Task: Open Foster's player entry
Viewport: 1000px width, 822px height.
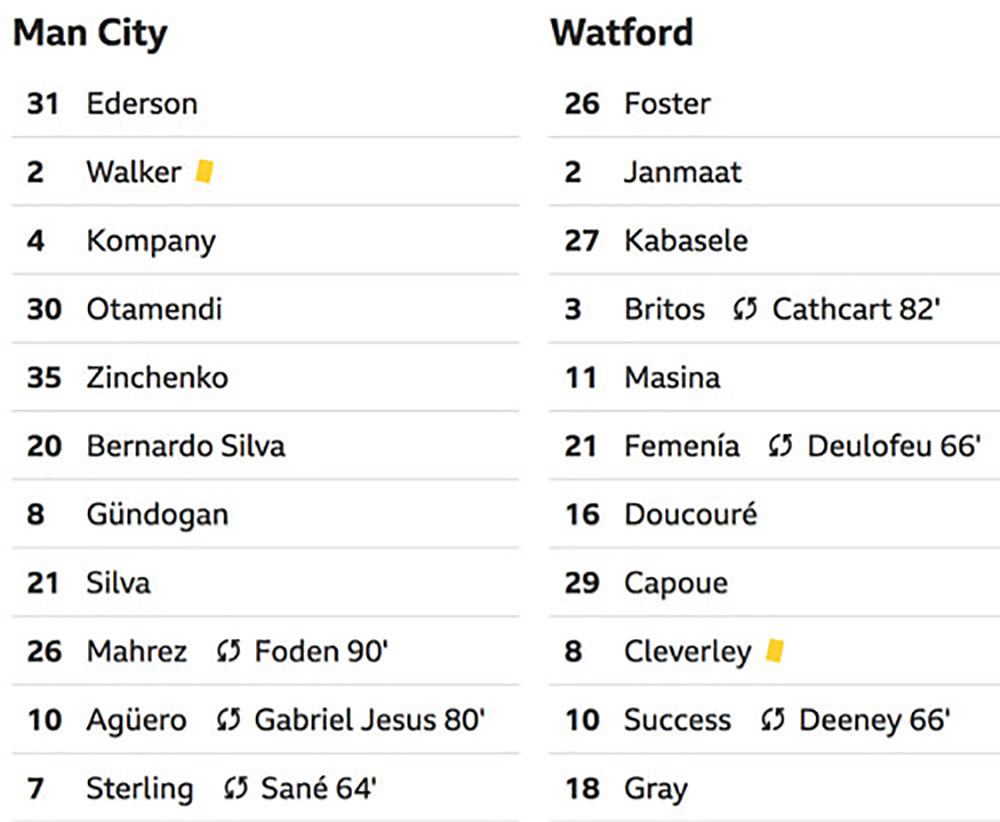Action: [x=774, y=103]
